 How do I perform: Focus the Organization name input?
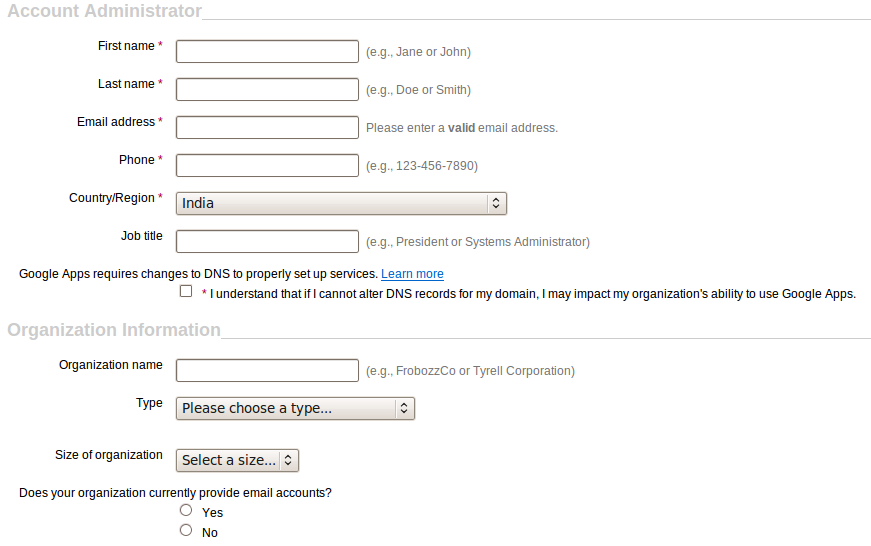pos(267,370)
